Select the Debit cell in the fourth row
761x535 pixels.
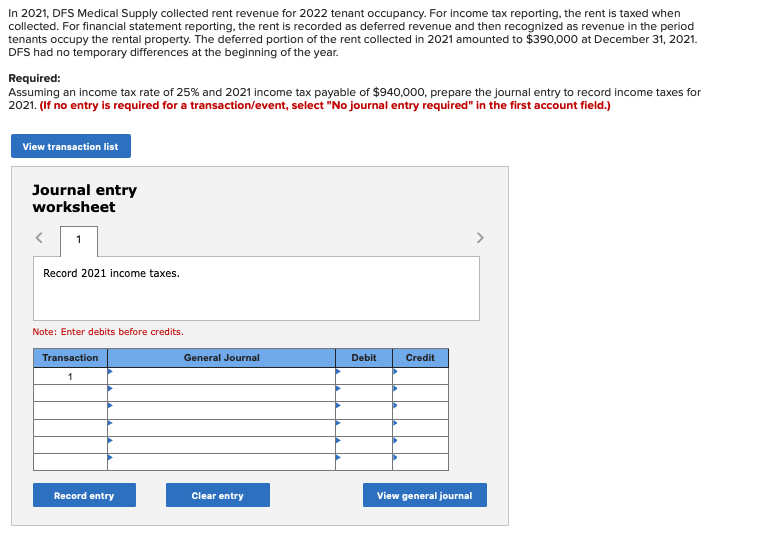coord(364,428)
